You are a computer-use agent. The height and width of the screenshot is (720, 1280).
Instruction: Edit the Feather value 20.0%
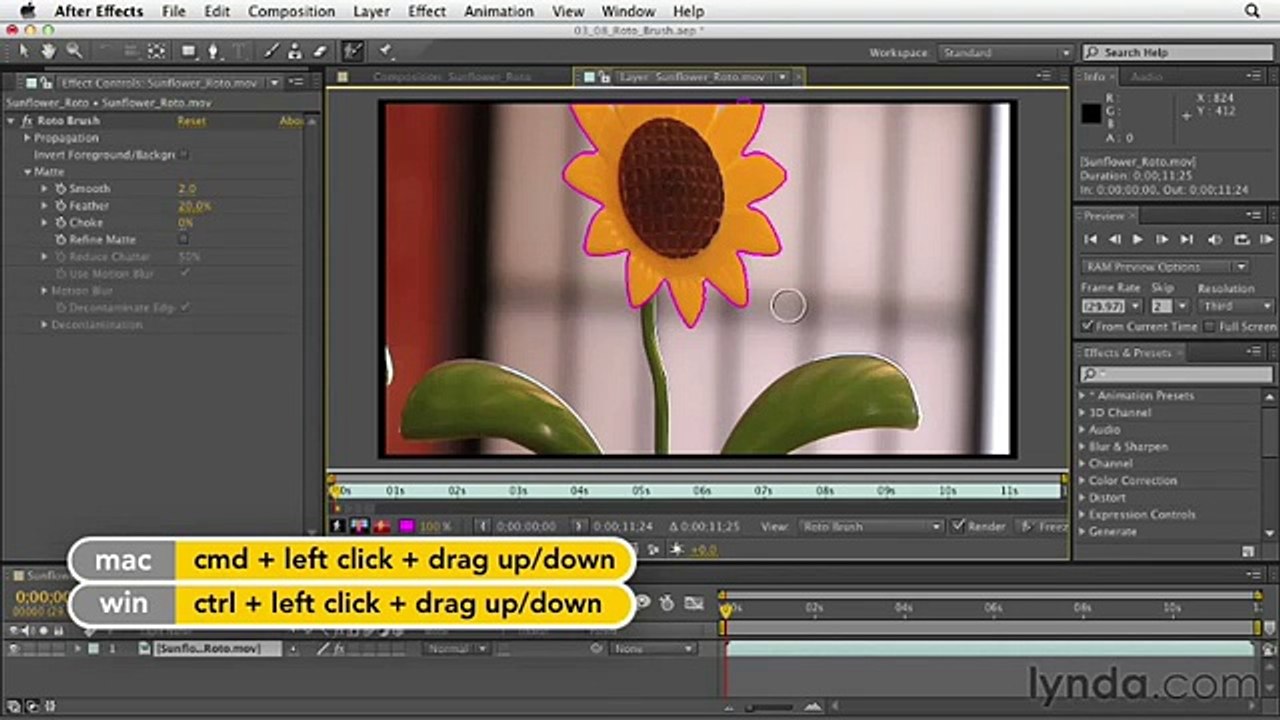click(x=194, y=206)
